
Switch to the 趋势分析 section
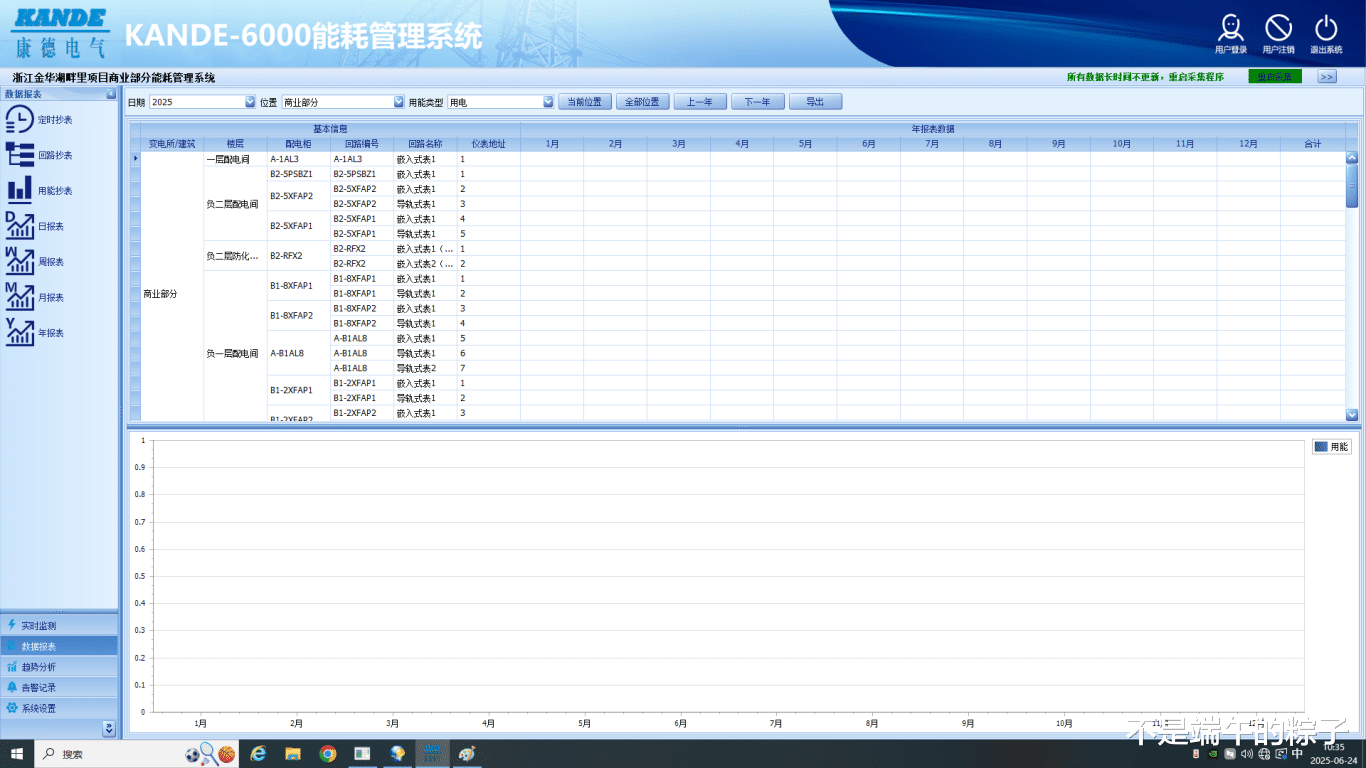pos(59,667)
